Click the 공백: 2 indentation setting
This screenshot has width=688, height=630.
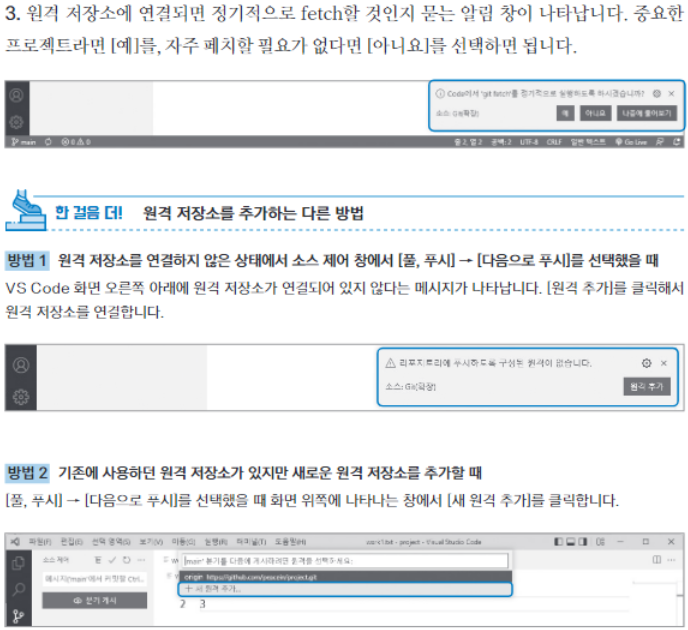coord(501,142)
